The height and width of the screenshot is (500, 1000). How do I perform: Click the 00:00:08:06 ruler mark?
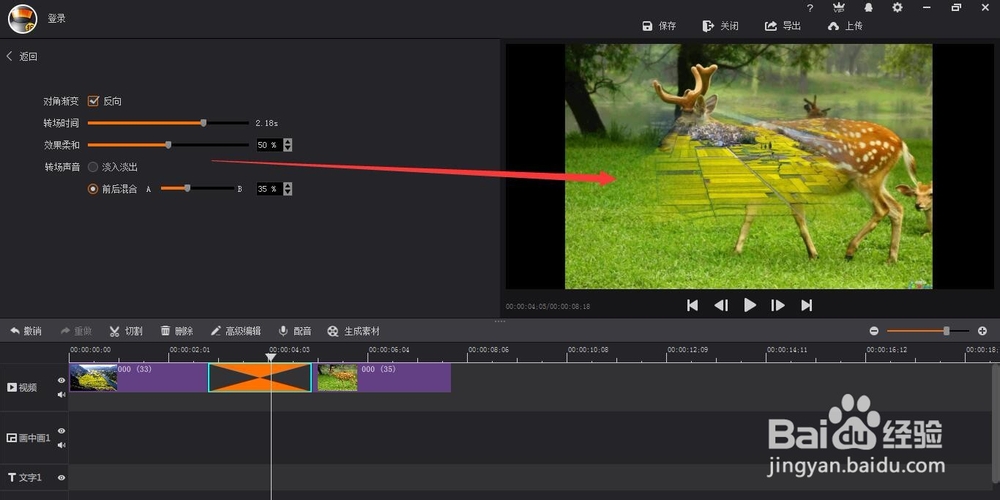click(489, 350)
